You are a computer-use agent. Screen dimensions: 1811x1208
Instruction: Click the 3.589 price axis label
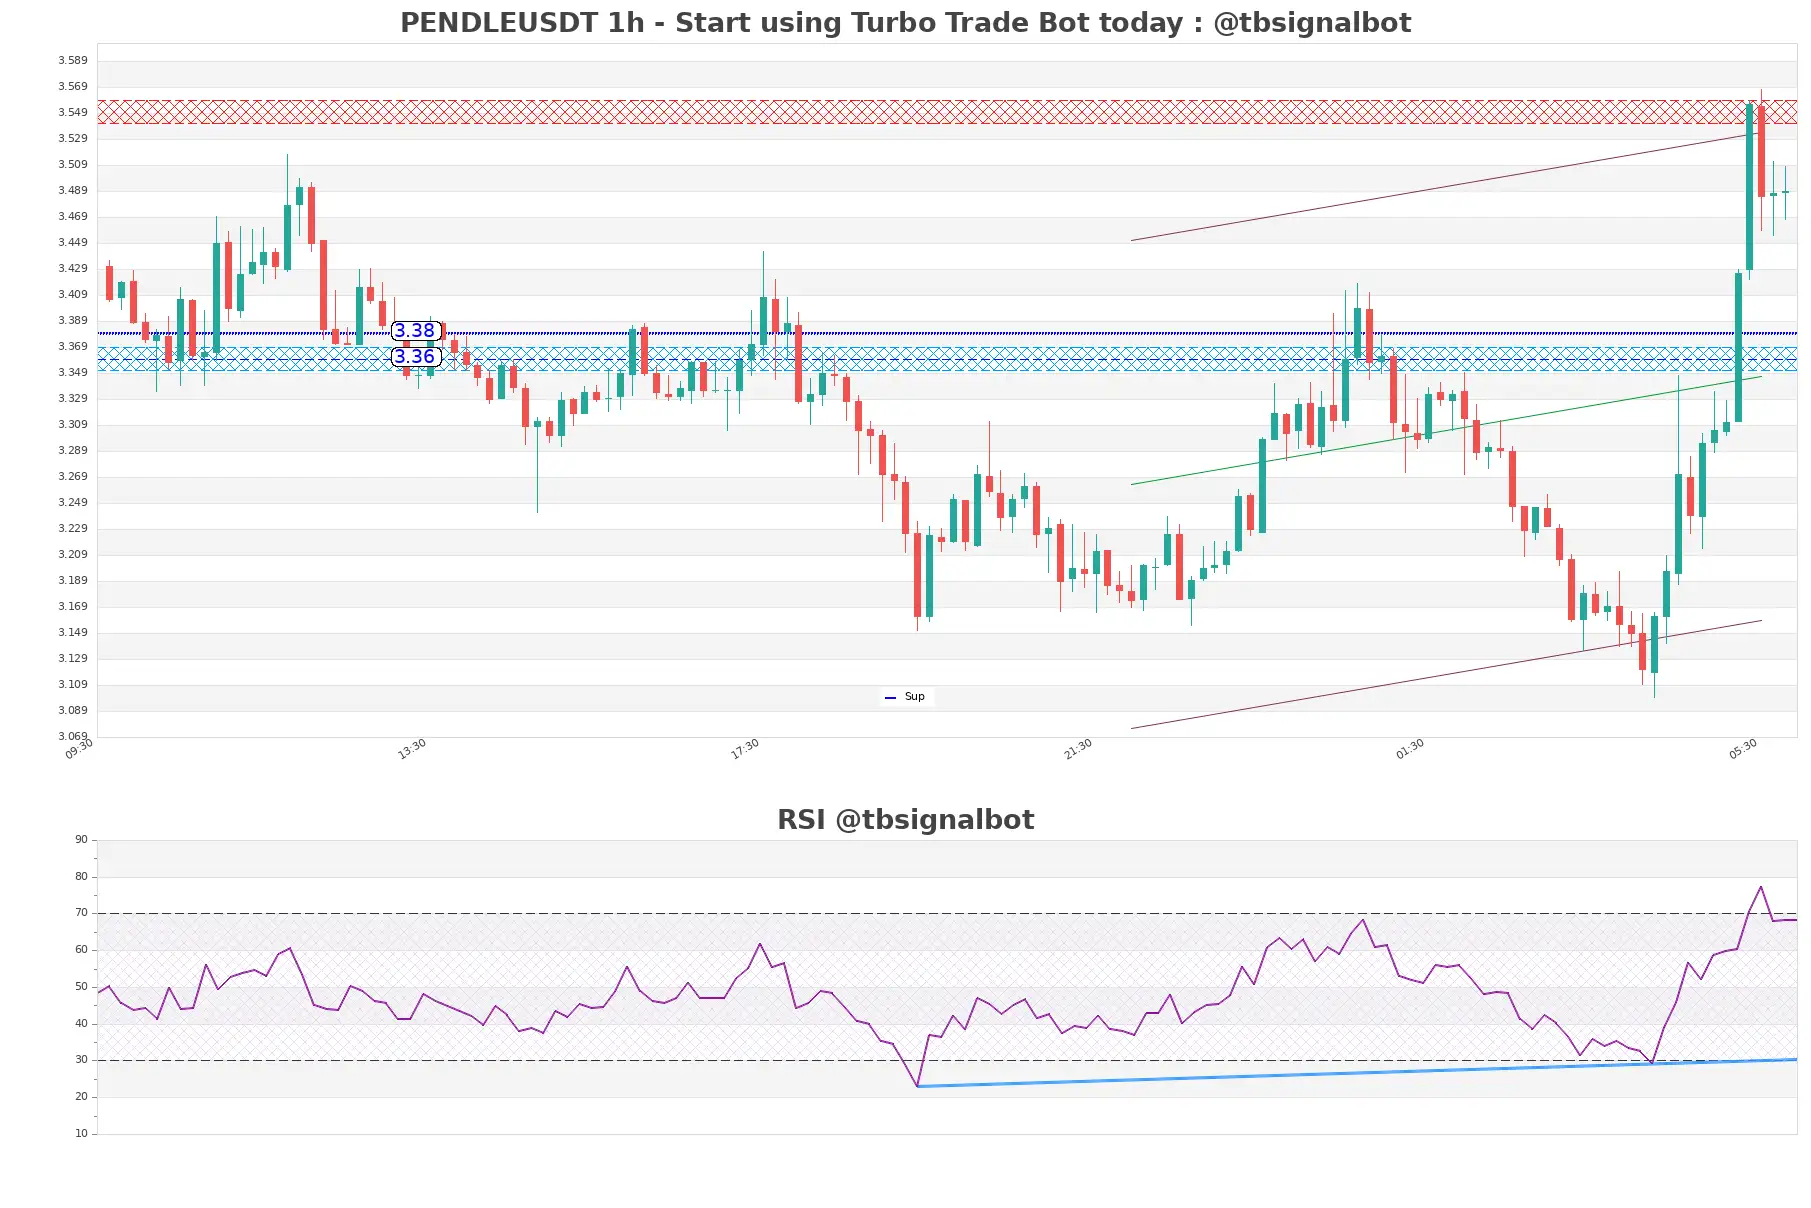(x=72, y=61)
